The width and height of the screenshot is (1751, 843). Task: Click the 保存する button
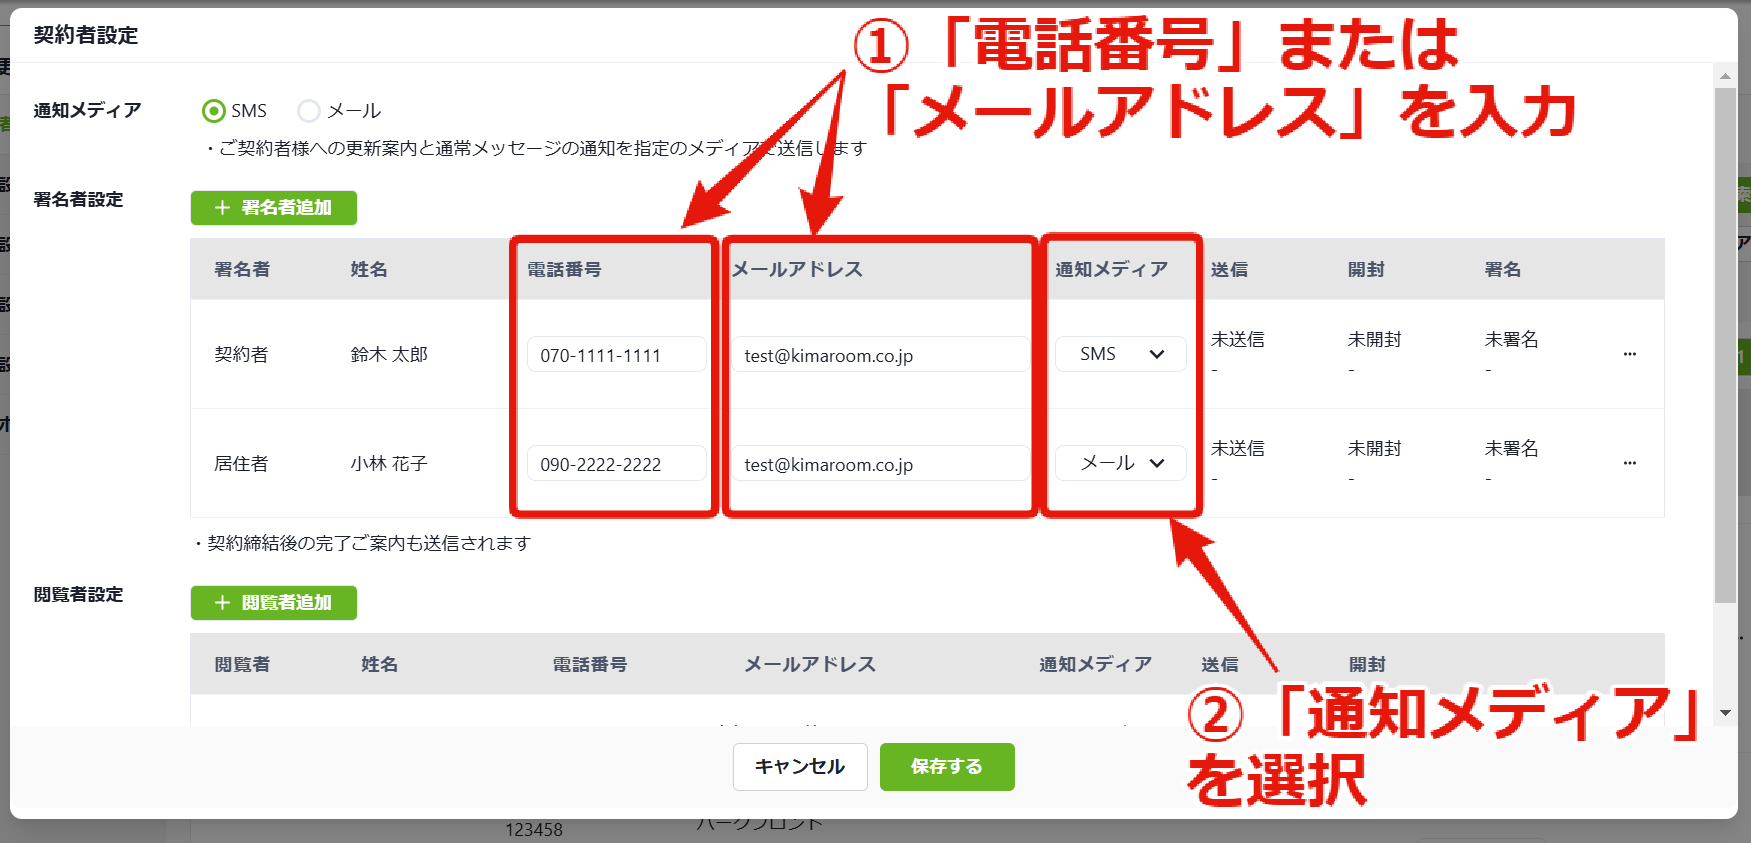coord(947,767)
